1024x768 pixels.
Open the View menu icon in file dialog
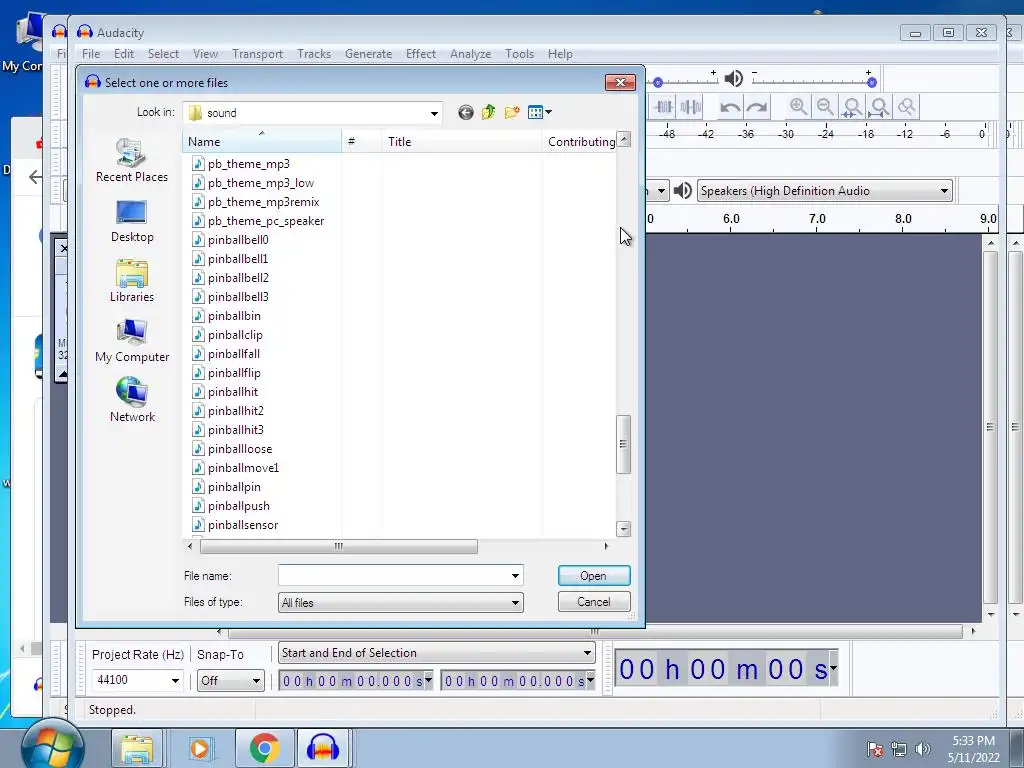(x=539, y=112)
